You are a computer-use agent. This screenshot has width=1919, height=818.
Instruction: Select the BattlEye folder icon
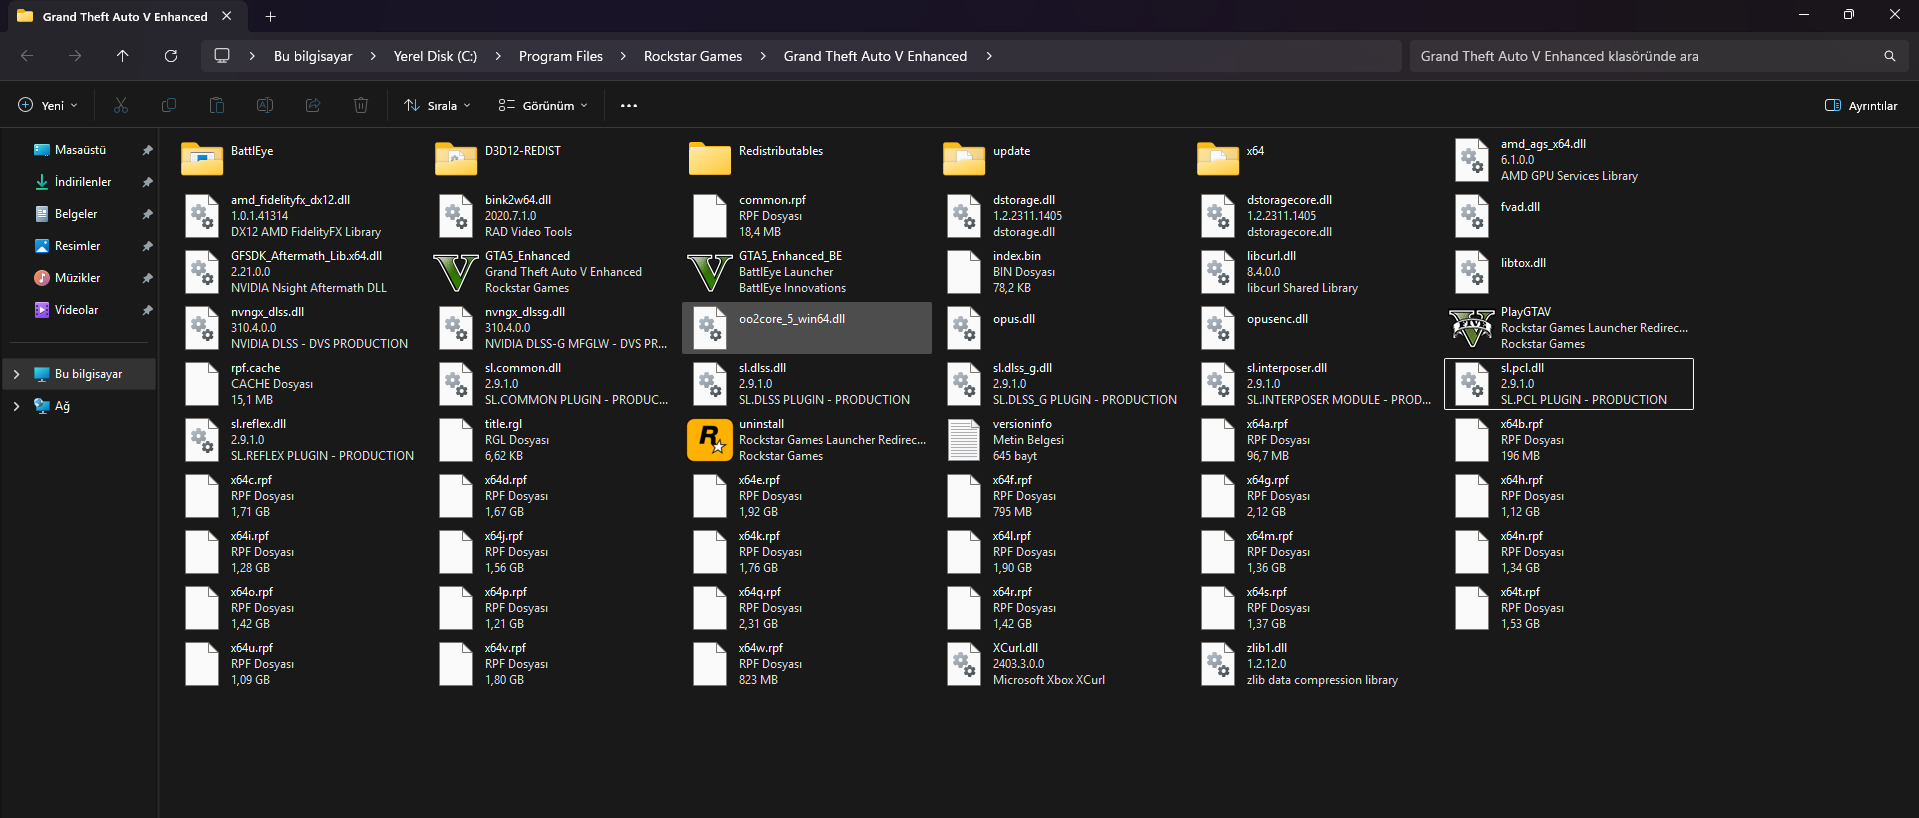coord(202,158)
